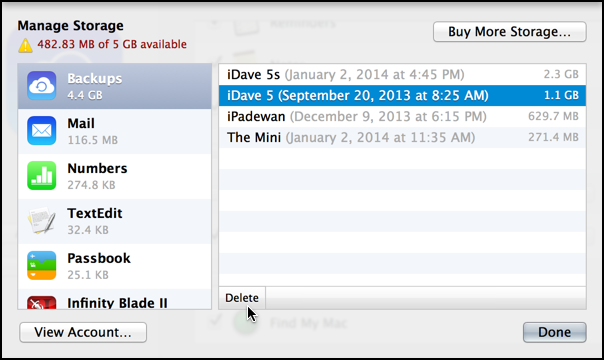Select the iPadewan backup entry
The width and height of the screenshot is (604, 360).
coord(403,116)
